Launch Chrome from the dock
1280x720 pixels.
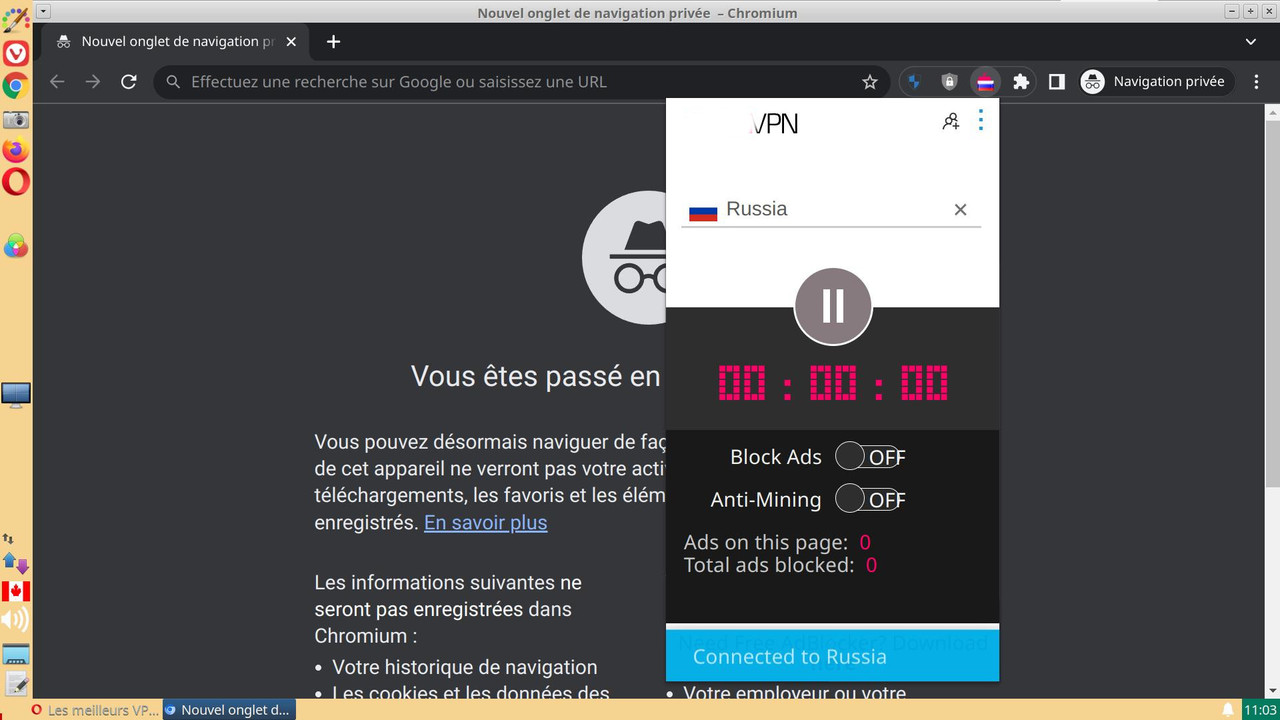pyautogui.click(x=15, y=86)
